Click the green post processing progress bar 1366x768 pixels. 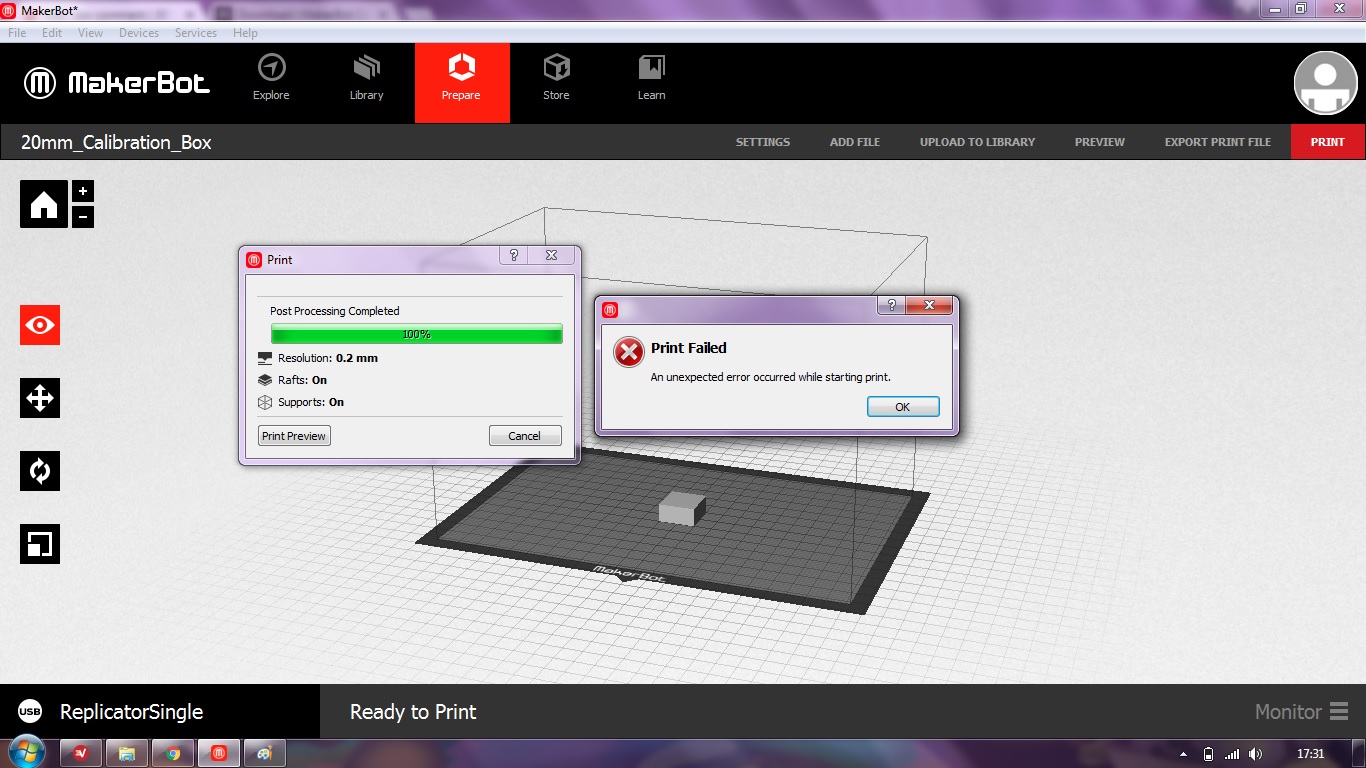click(416, 334)
